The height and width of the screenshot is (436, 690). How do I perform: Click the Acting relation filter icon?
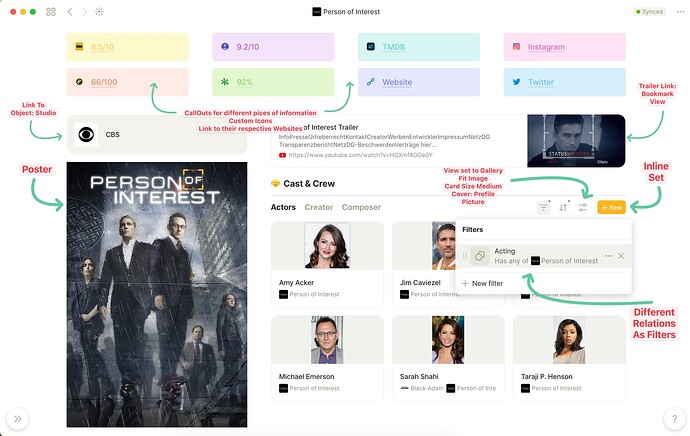point(480,256)
